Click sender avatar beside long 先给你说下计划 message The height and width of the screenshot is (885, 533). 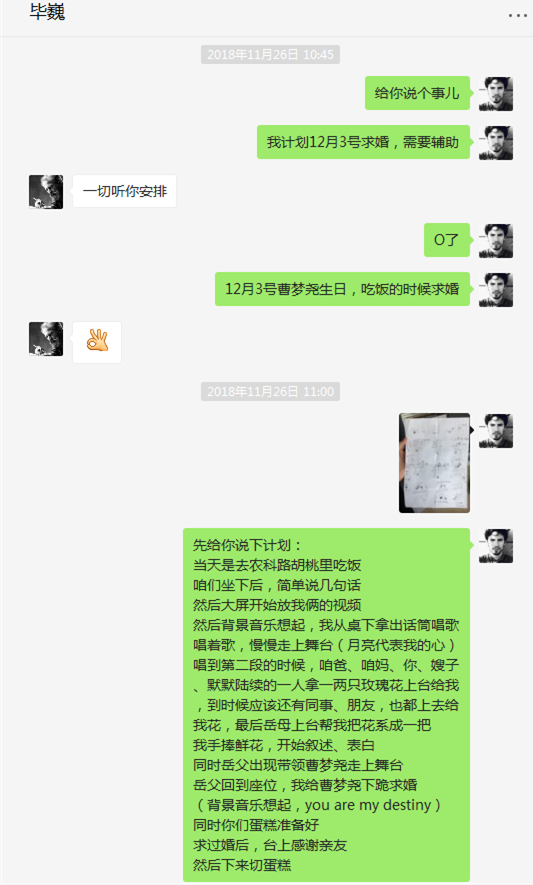pyautogui.click(x=496, y=546)
